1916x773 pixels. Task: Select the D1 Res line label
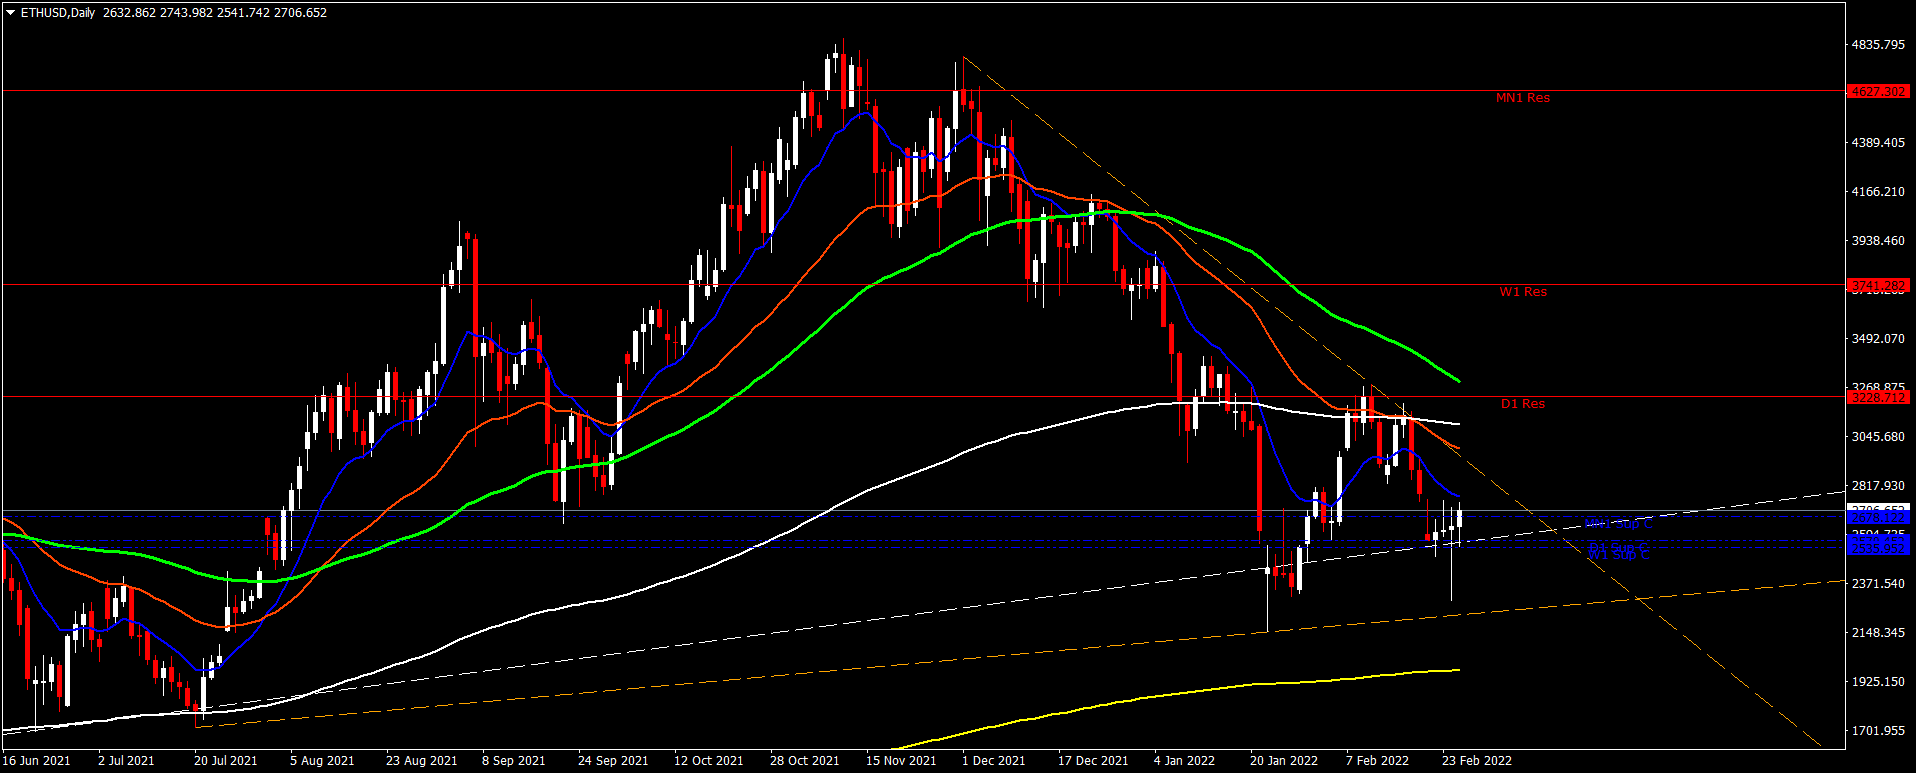click(1522, 404)
